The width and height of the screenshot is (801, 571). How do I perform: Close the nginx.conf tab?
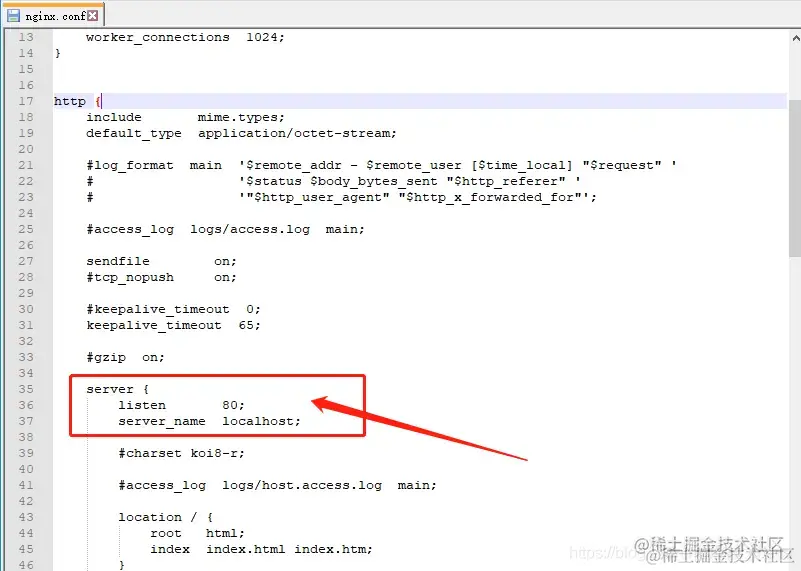click(x=92, y=16)
